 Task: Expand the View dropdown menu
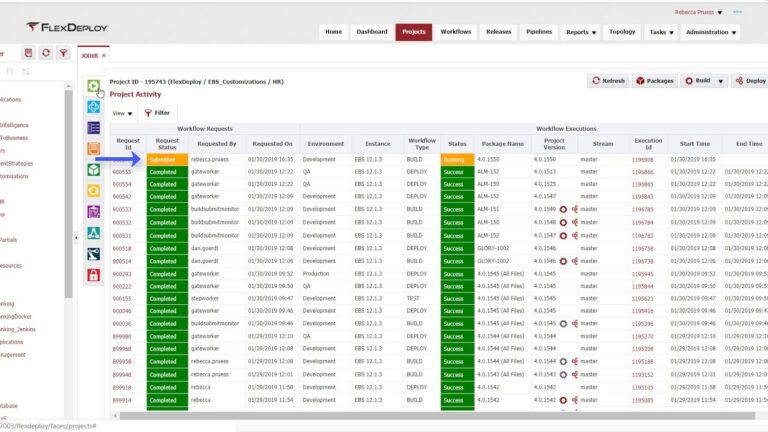pos(122,113)
